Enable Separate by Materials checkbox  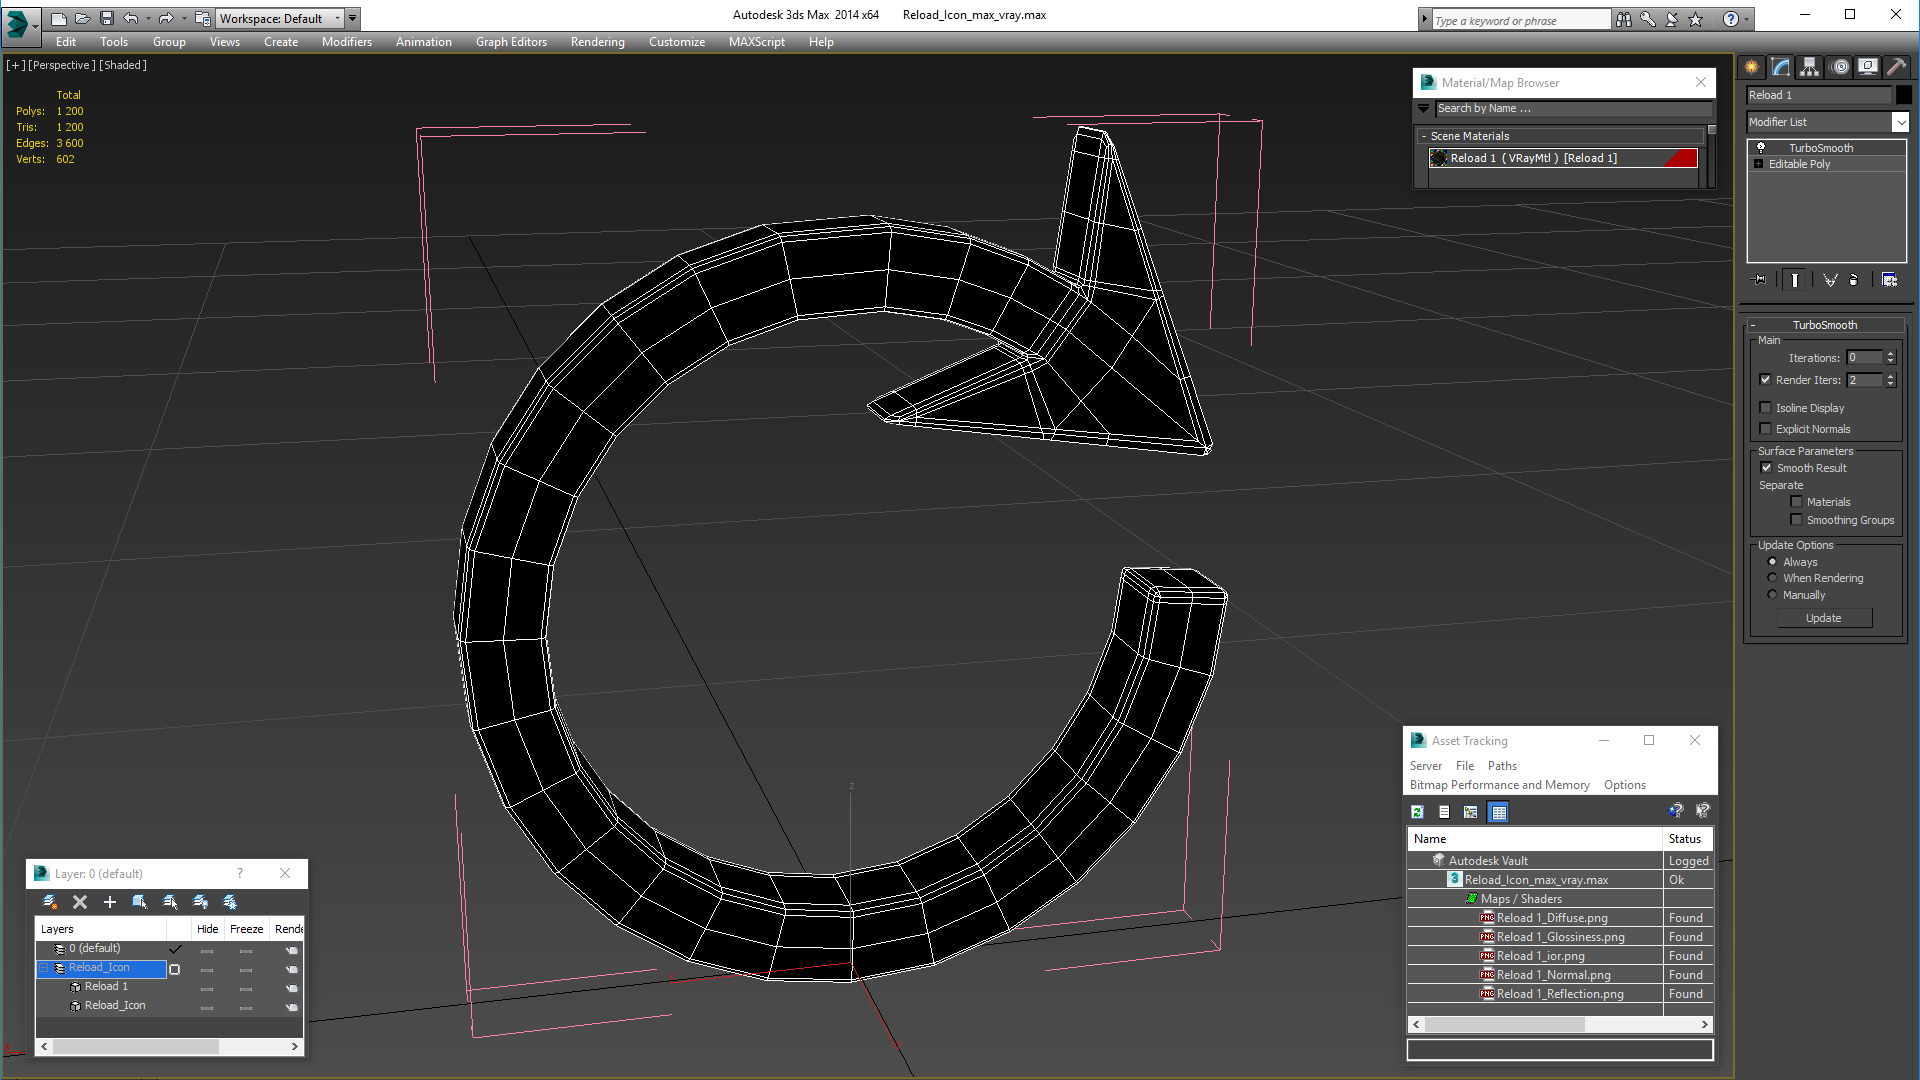click(x=1796, y=502)
